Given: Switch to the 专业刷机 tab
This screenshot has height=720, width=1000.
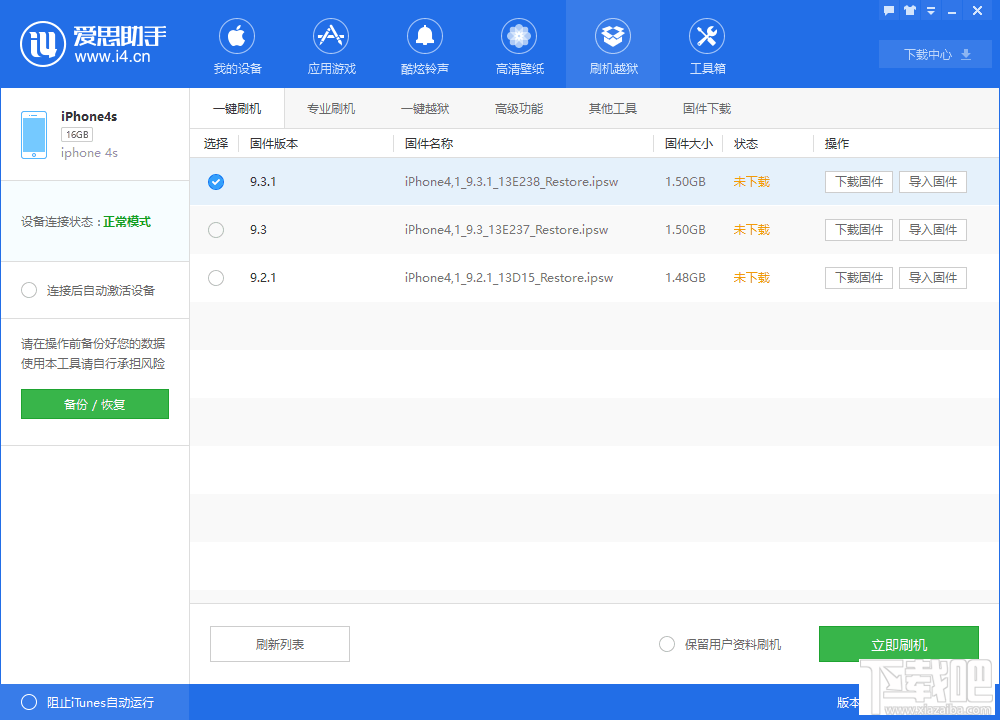Looking at the screenshot, I should pos(331,107).
